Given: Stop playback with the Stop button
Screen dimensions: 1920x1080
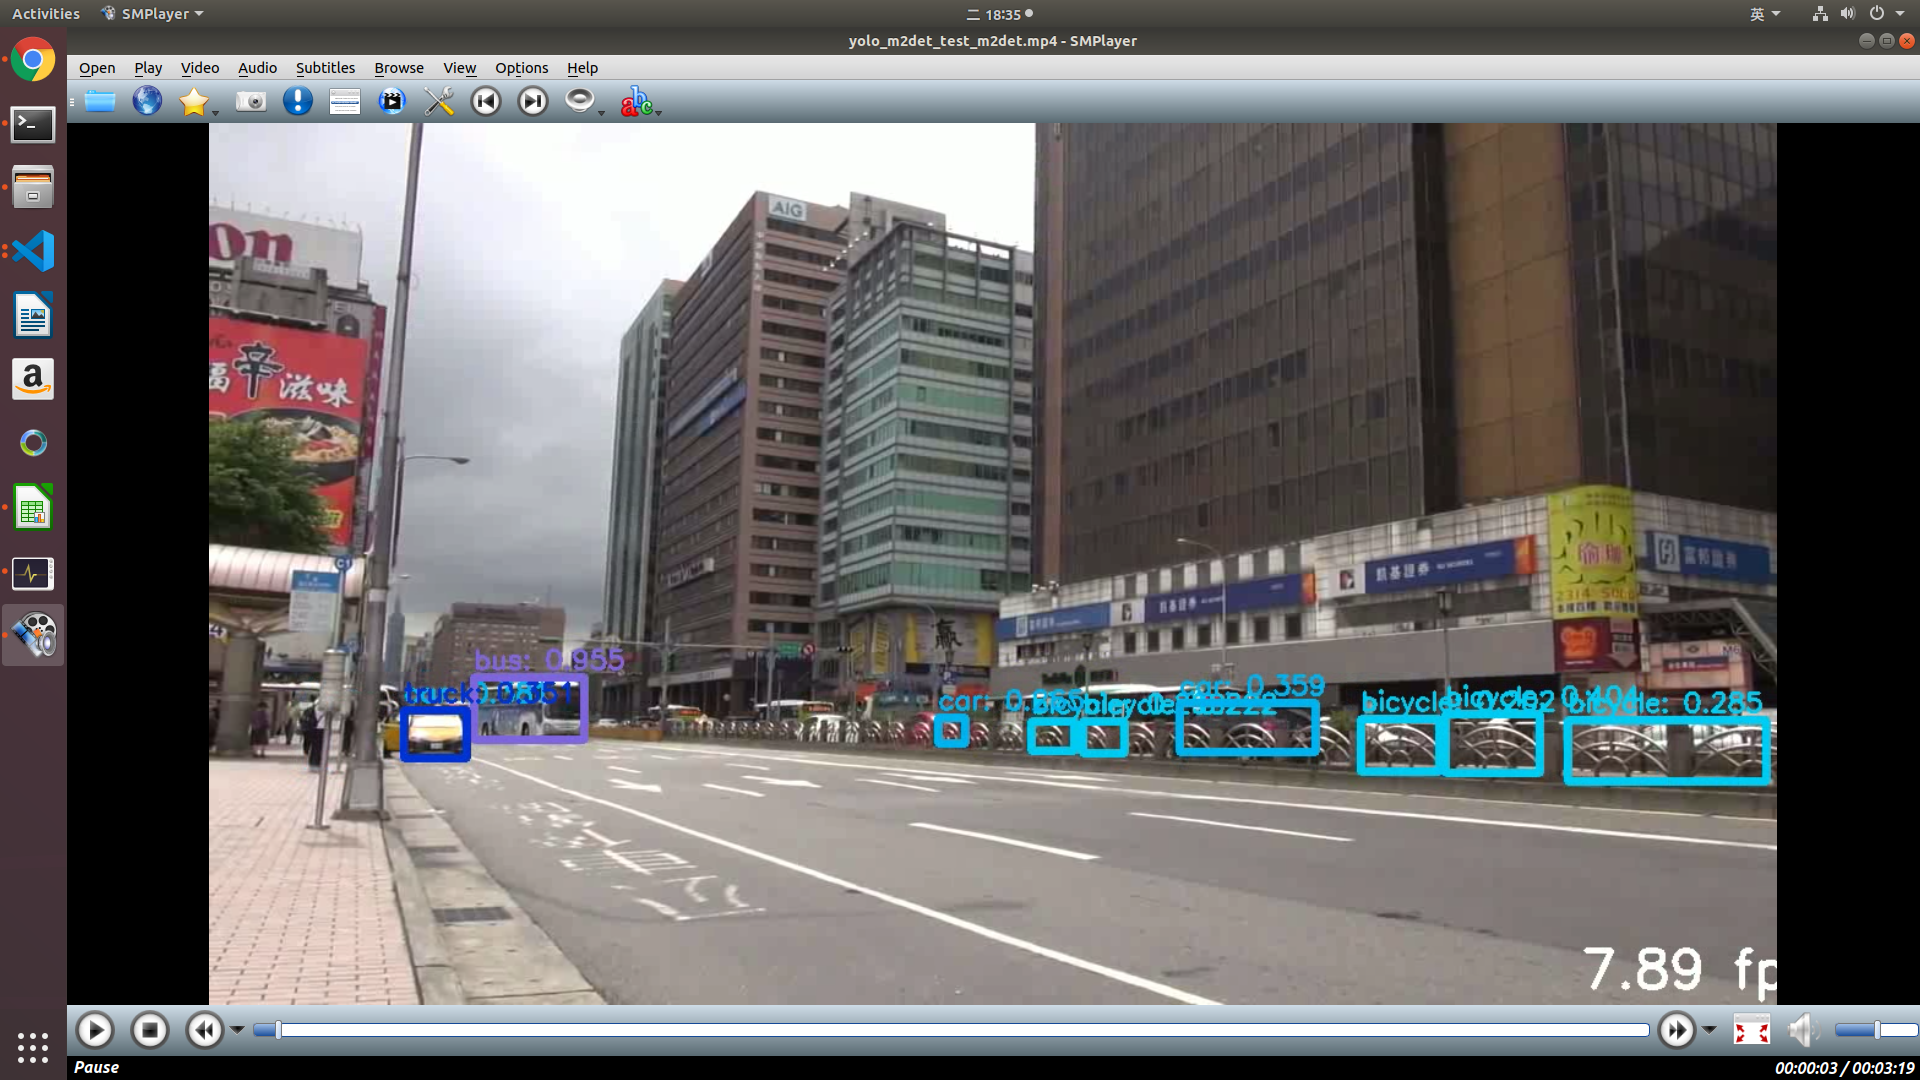Looking at the screenshot, I should click(150, 1030).
